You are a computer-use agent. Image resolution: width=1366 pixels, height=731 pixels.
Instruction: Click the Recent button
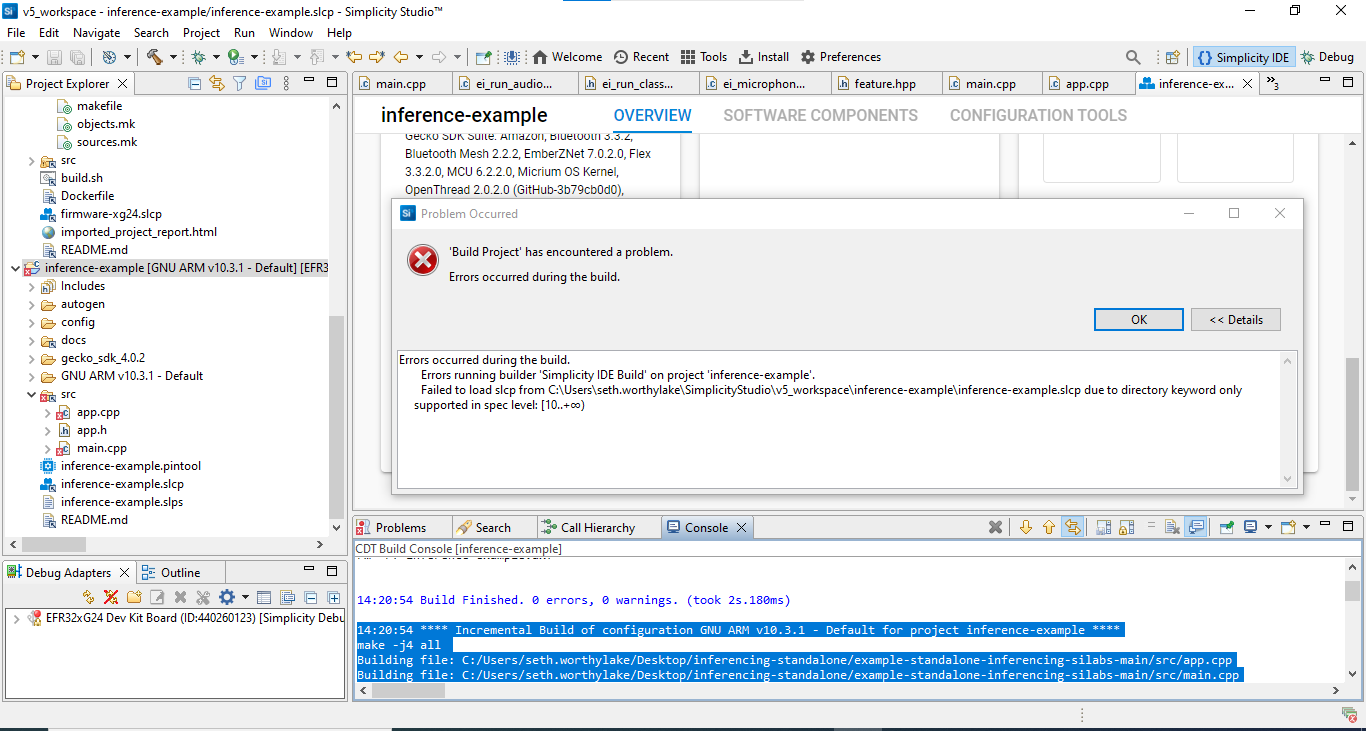click(641, 57)
